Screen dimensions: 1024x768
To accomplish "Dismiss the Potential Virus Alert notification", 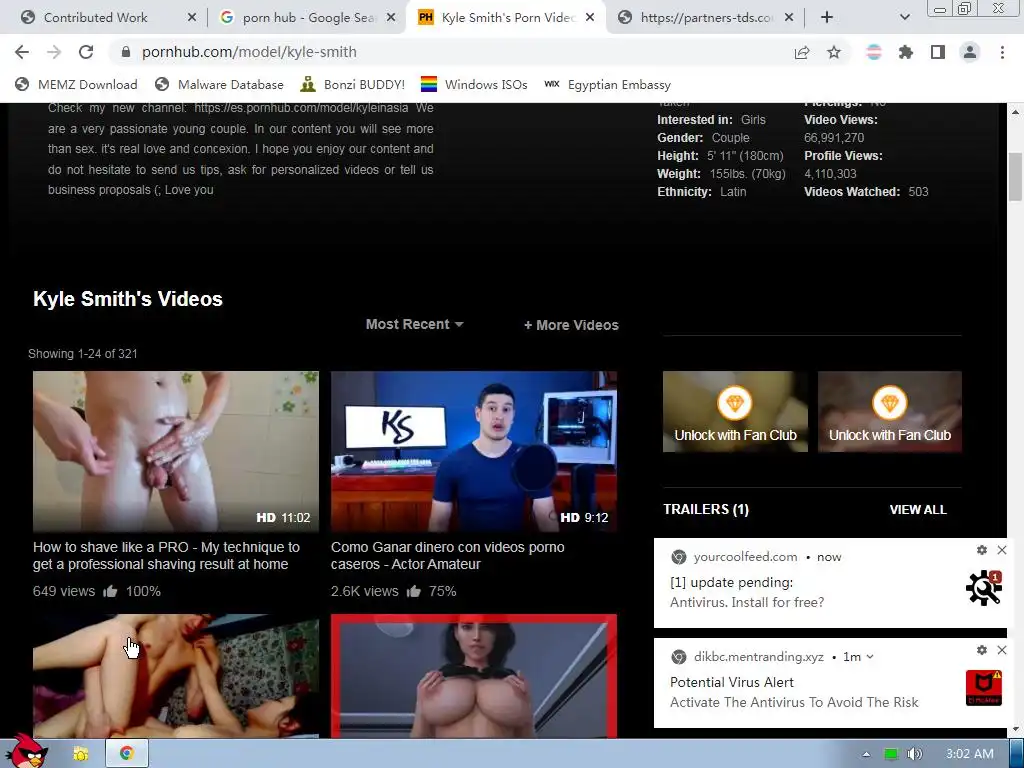I will point(1002,650).
